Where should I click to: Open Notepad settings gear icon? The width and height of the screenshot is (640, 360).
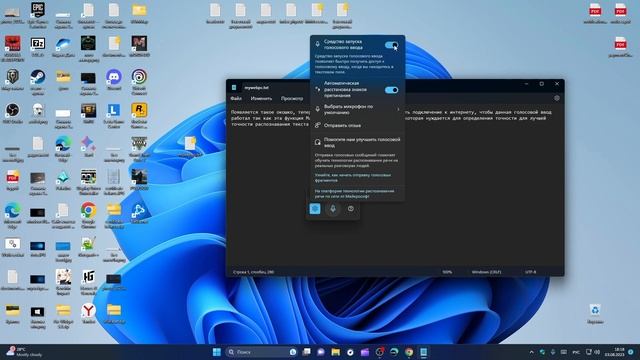pyautogui.click(x=557, y=98)
